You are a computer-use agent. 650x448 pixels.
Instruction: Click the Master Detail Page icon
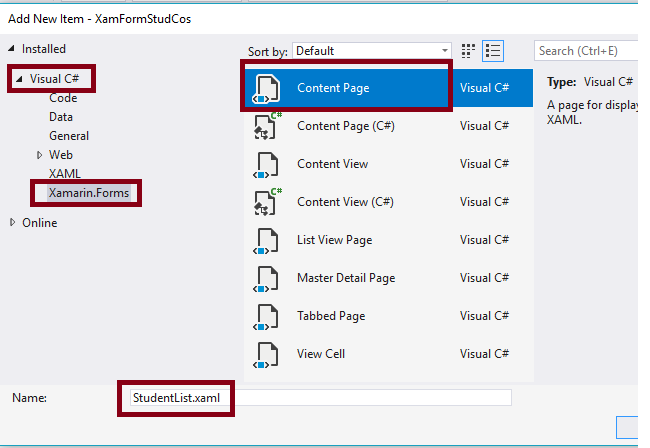click(x=267, y=278)
